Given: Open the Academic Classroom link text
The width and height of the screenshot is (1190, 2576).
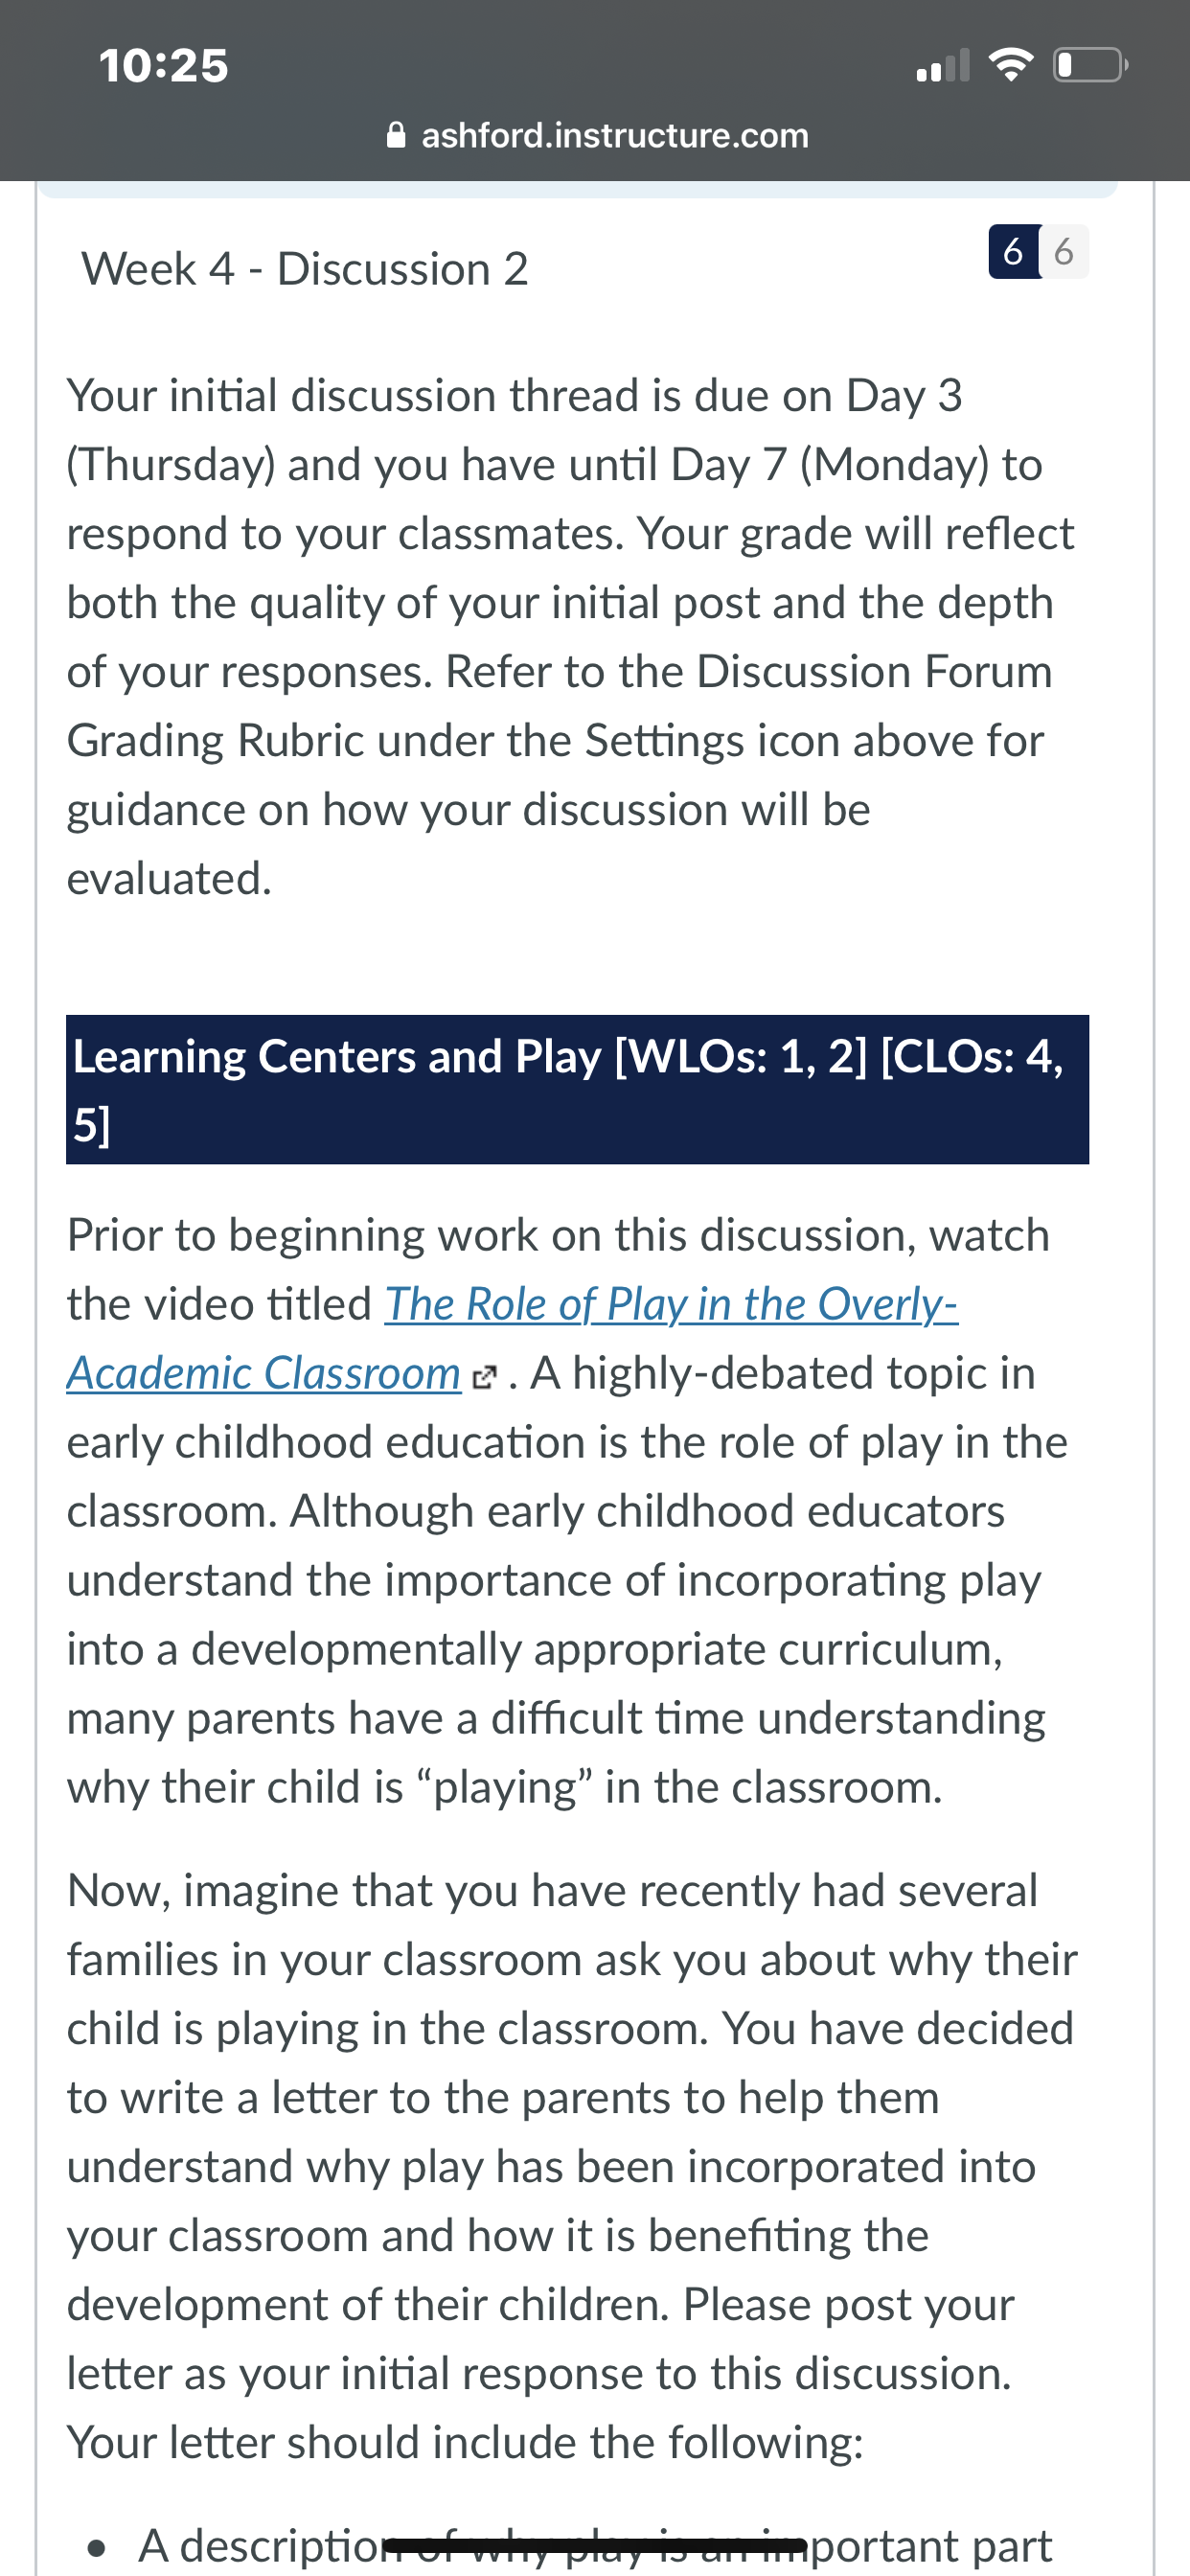Looking at the screenshot, I should (x=264, y=1373).
